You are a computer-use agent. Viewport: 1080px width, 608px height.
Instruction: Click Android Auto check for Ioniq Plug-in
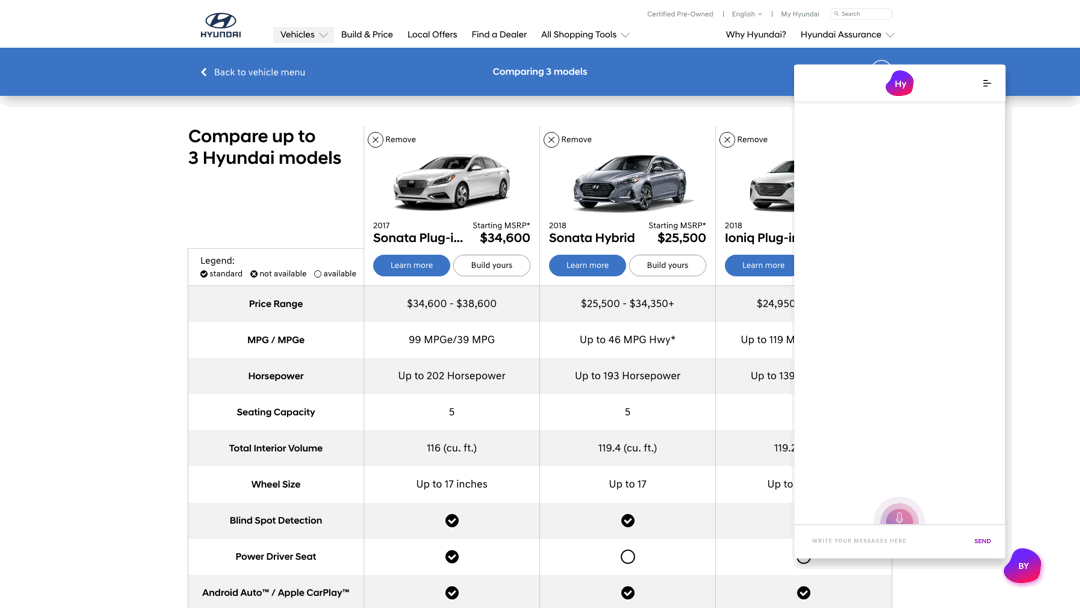coord(804,593)
